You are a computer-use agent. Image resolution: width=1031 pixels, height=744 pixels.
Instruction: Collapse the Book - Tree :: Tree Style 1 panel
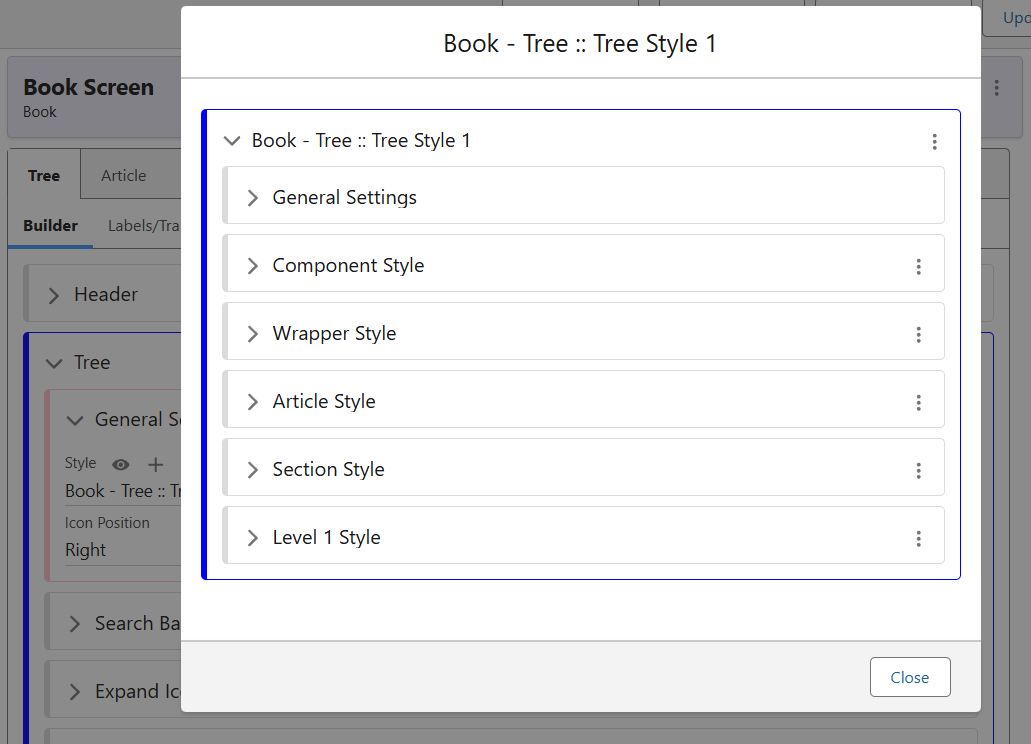pyautogui.click(x=232, y=141)
